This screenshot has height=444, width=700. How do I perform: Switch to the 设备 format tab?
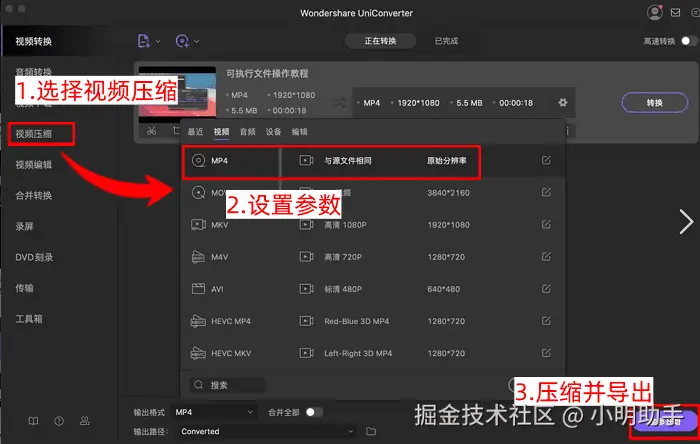tap(273, 132)
